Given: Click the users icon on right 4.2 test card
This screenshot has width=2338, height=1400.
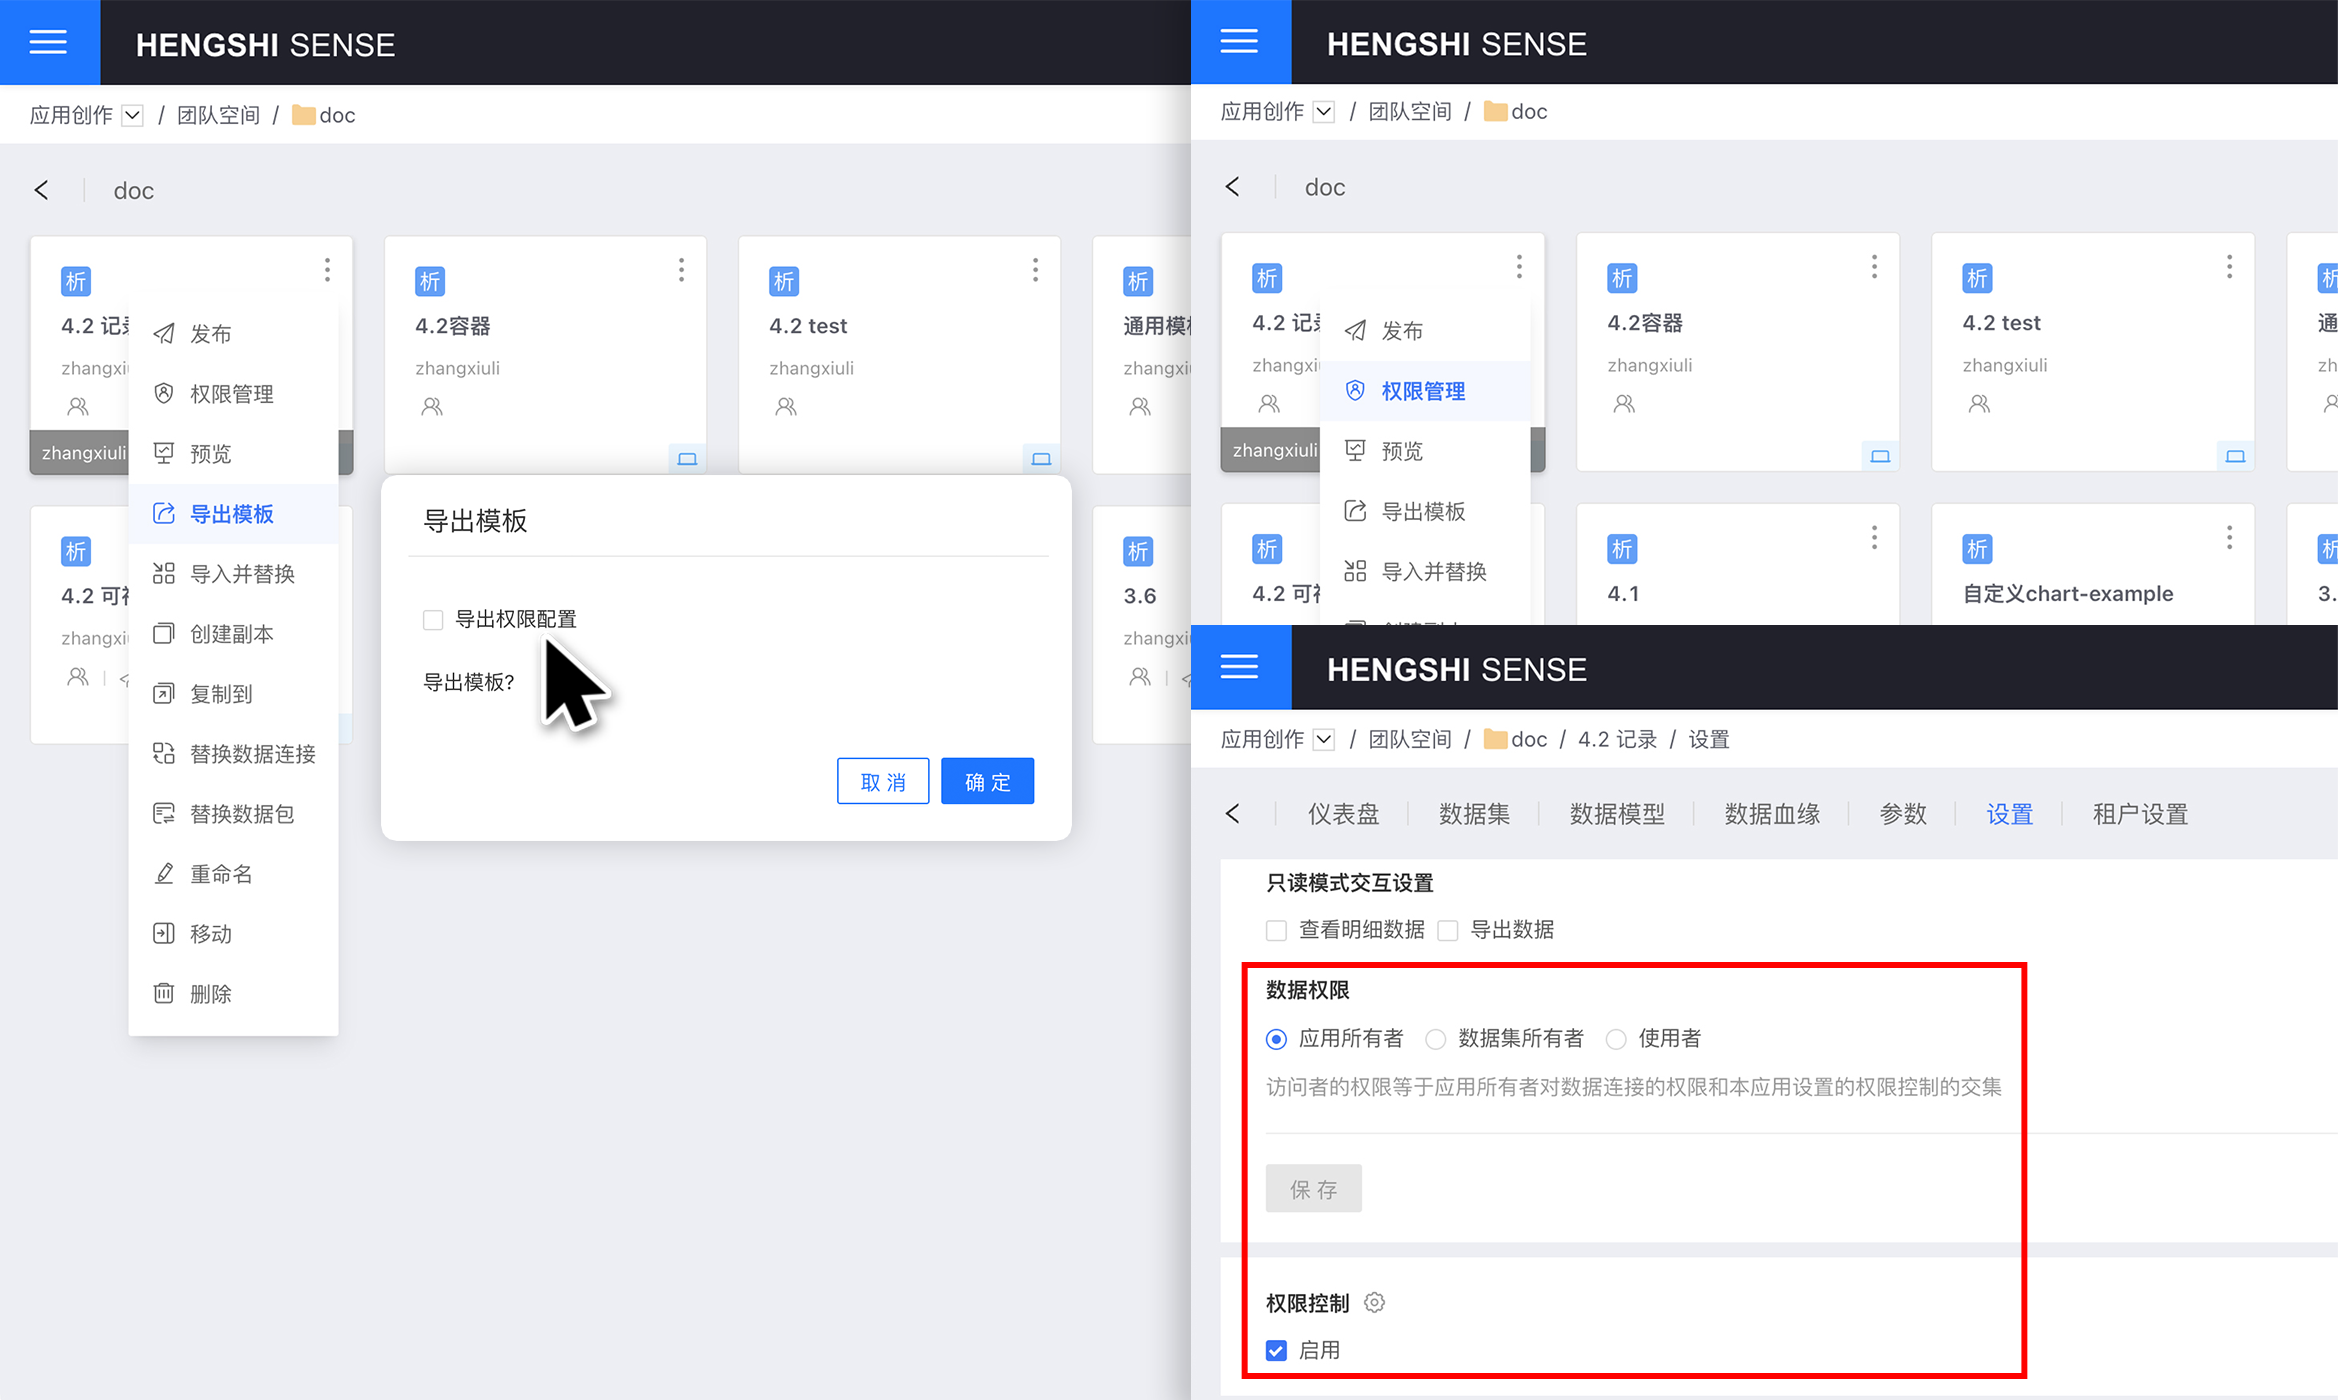Looking at the screenshot, I should 1979,404.
